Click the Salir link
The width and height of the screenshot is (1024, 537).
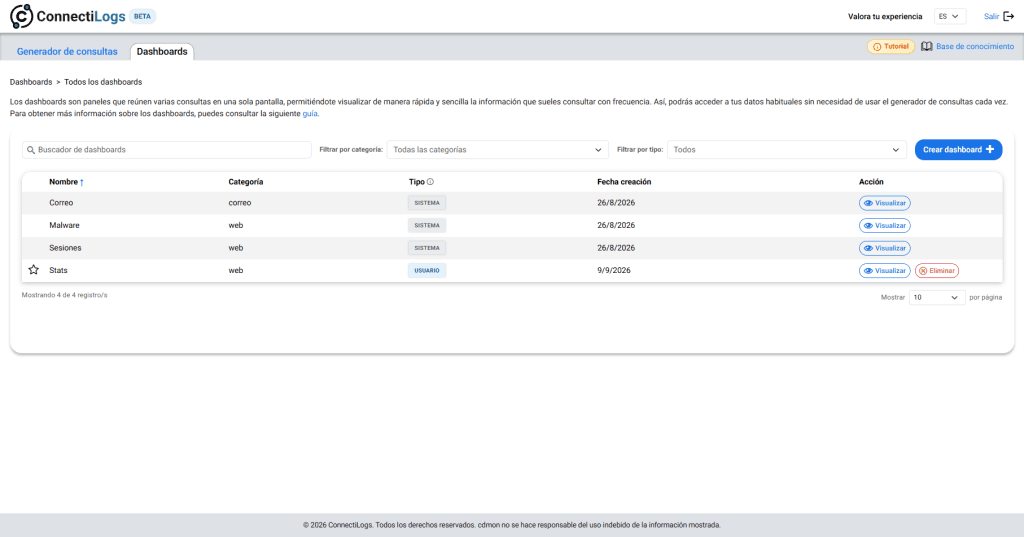[991, 16]
